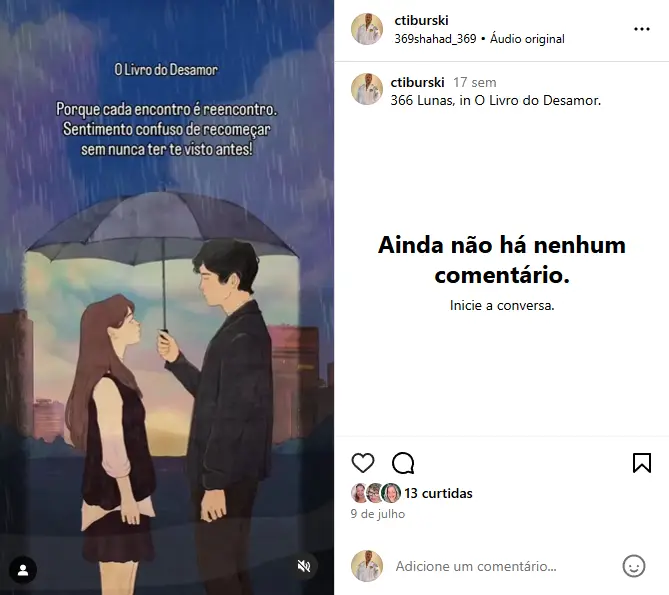
Task: Open ctiburski username in the header
Action: tap(421, 20)
